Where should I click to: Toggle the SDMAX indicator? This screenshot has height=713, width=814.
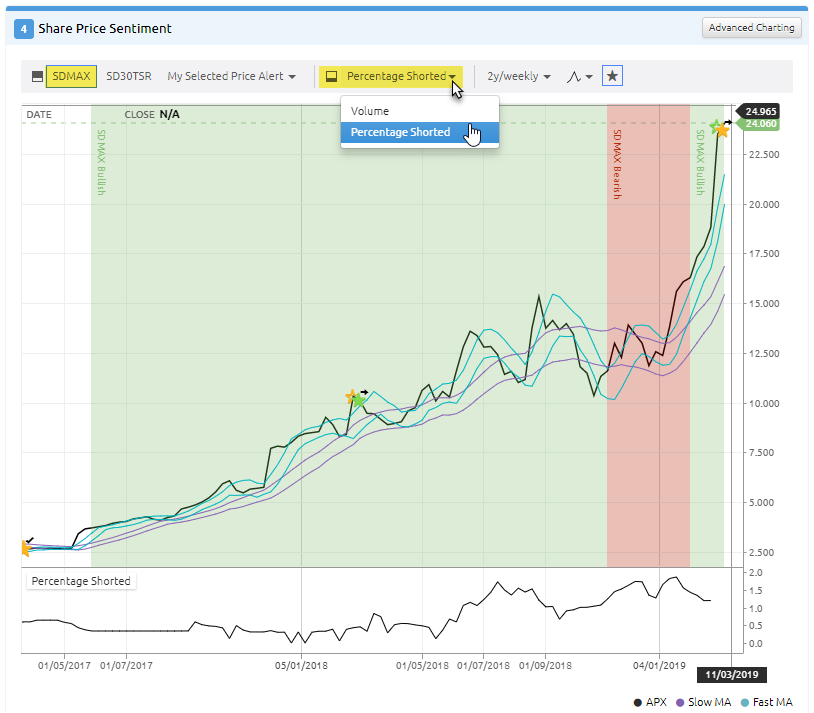[71, 76]
